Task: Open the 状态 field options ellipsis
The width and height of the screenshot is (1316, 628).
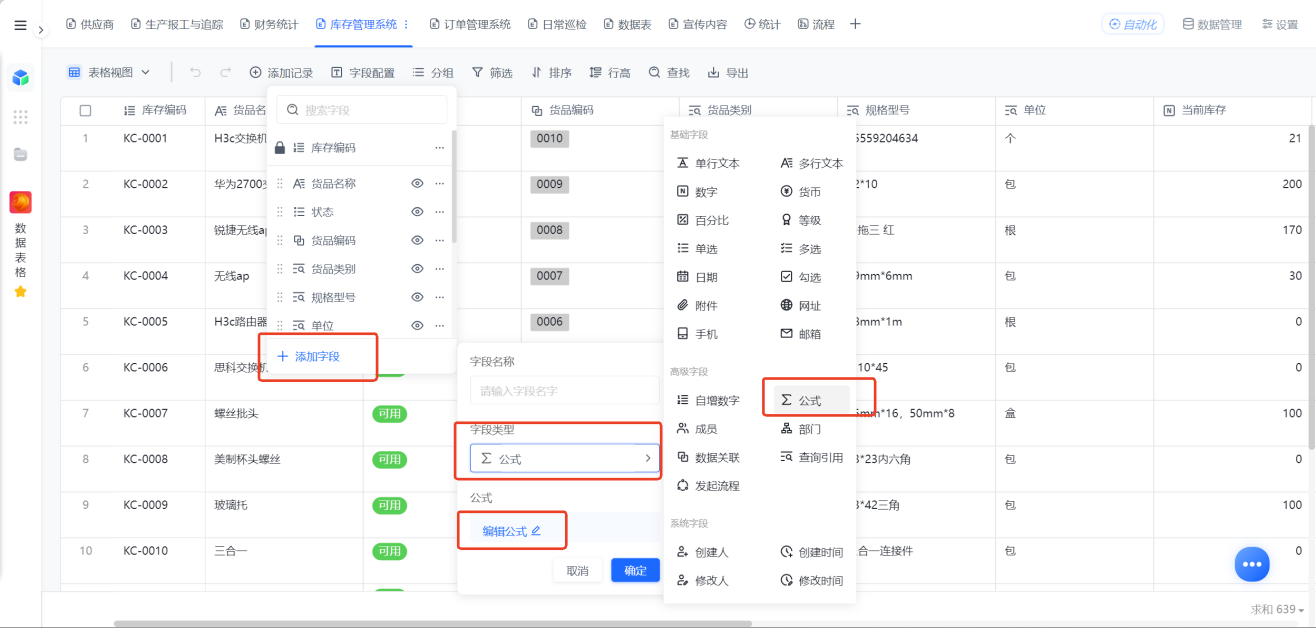Action: 439,212
